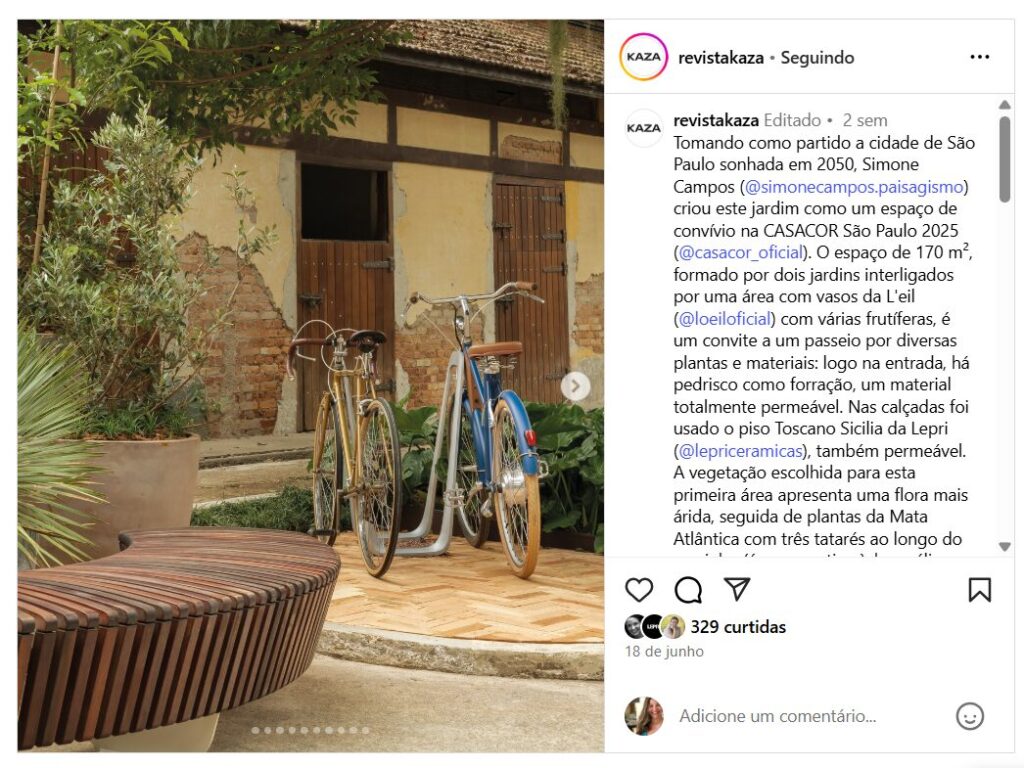Advance to next carousel photo arrow
This screenshot has height=768, width=1024.
tap(575, 387)
